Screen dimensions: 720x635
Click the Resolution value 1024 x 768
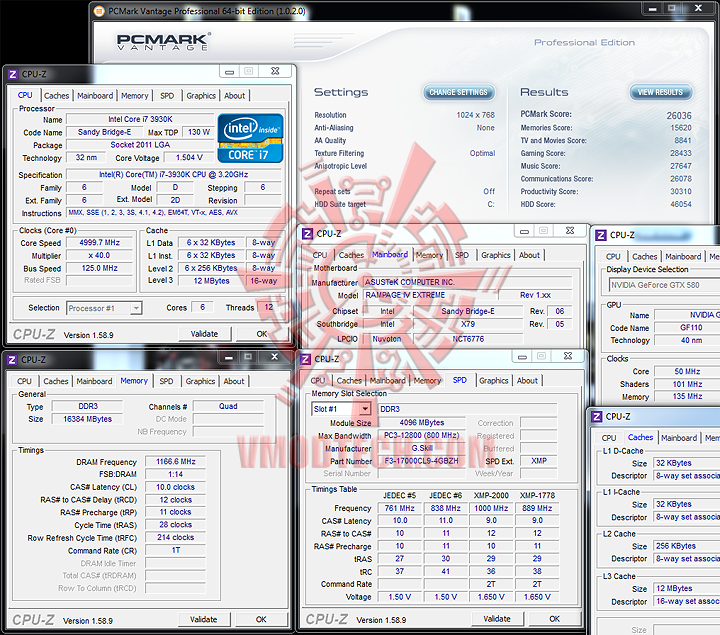point(475,115)
